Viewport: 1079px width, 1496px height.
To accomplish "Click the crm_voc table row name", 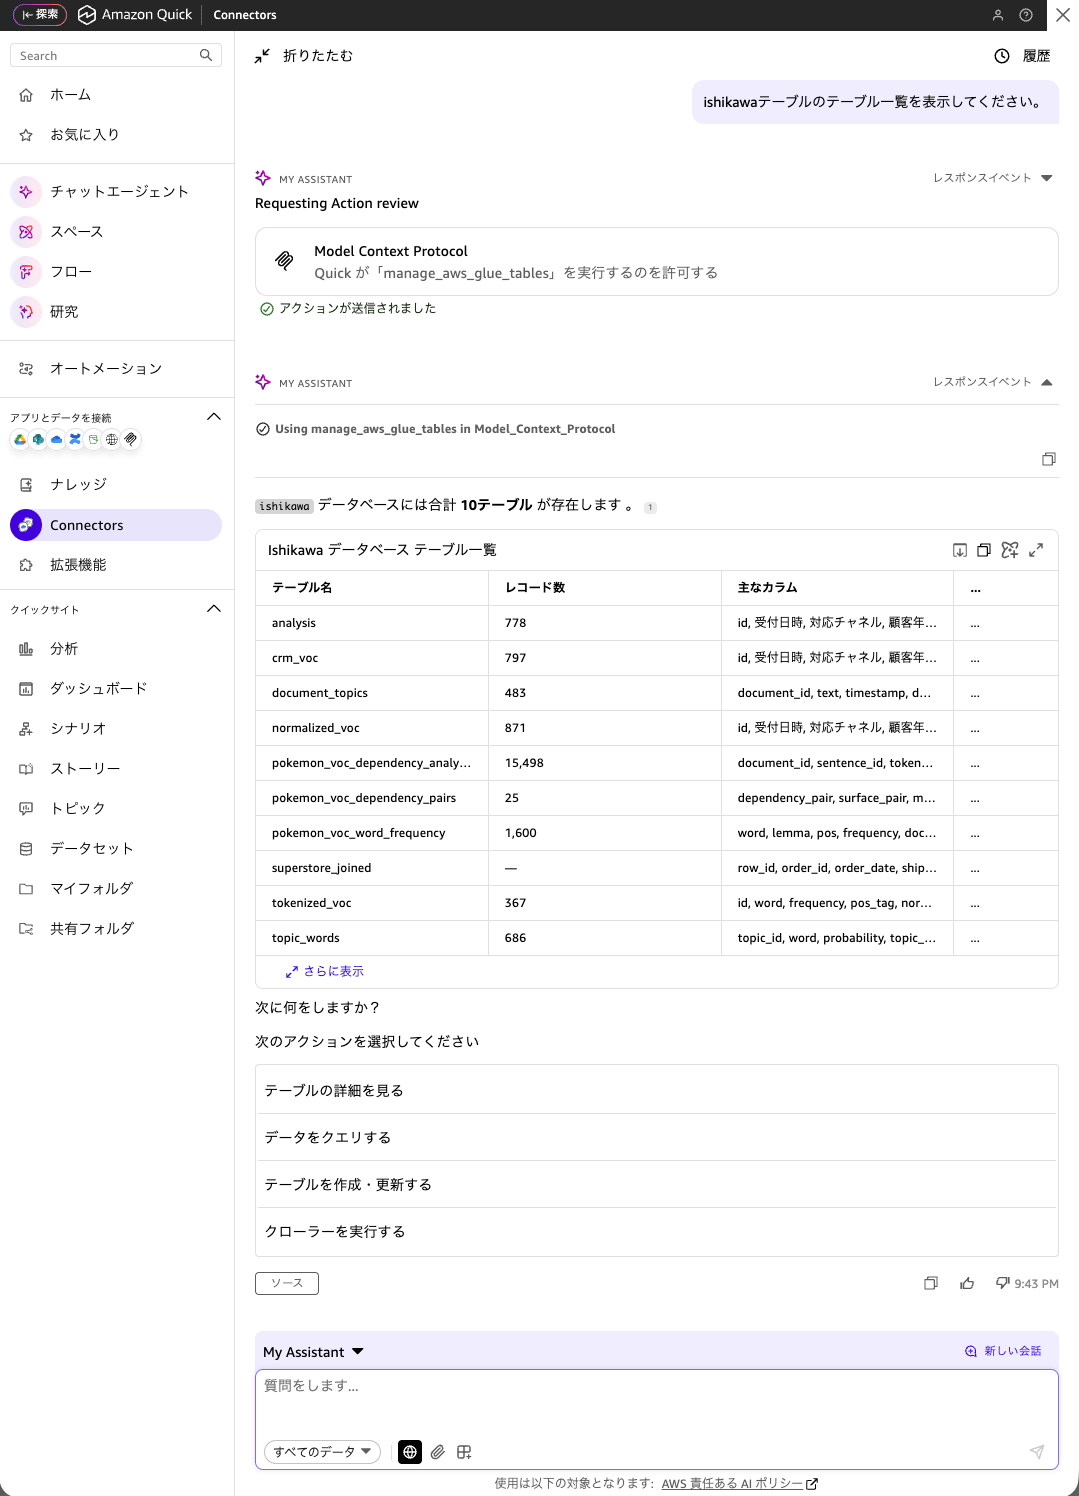I will pyautogui.click(x=295, y=658).
